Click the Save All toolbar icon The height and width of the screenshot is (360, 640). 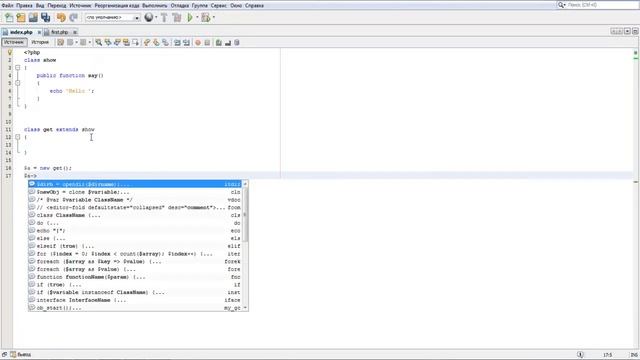[45, 18]
